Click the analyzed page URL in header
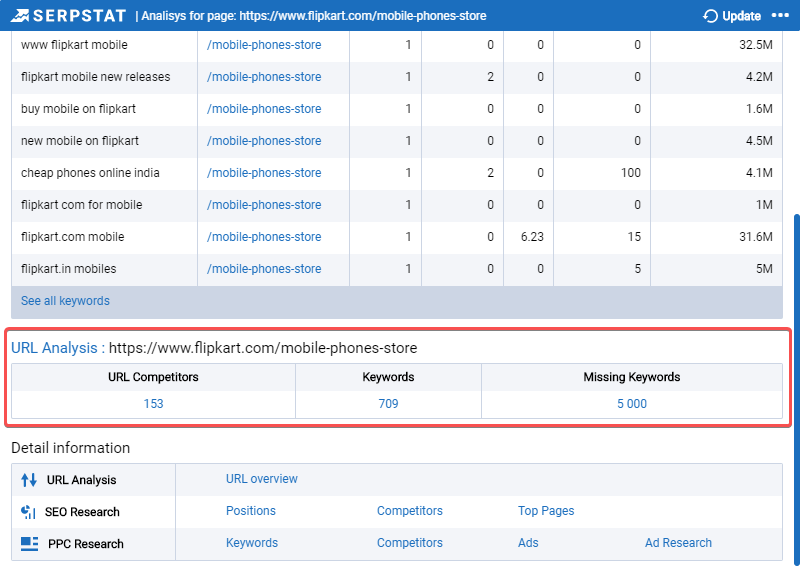This screenshot has height=566, width=800. tap(363, 16)
